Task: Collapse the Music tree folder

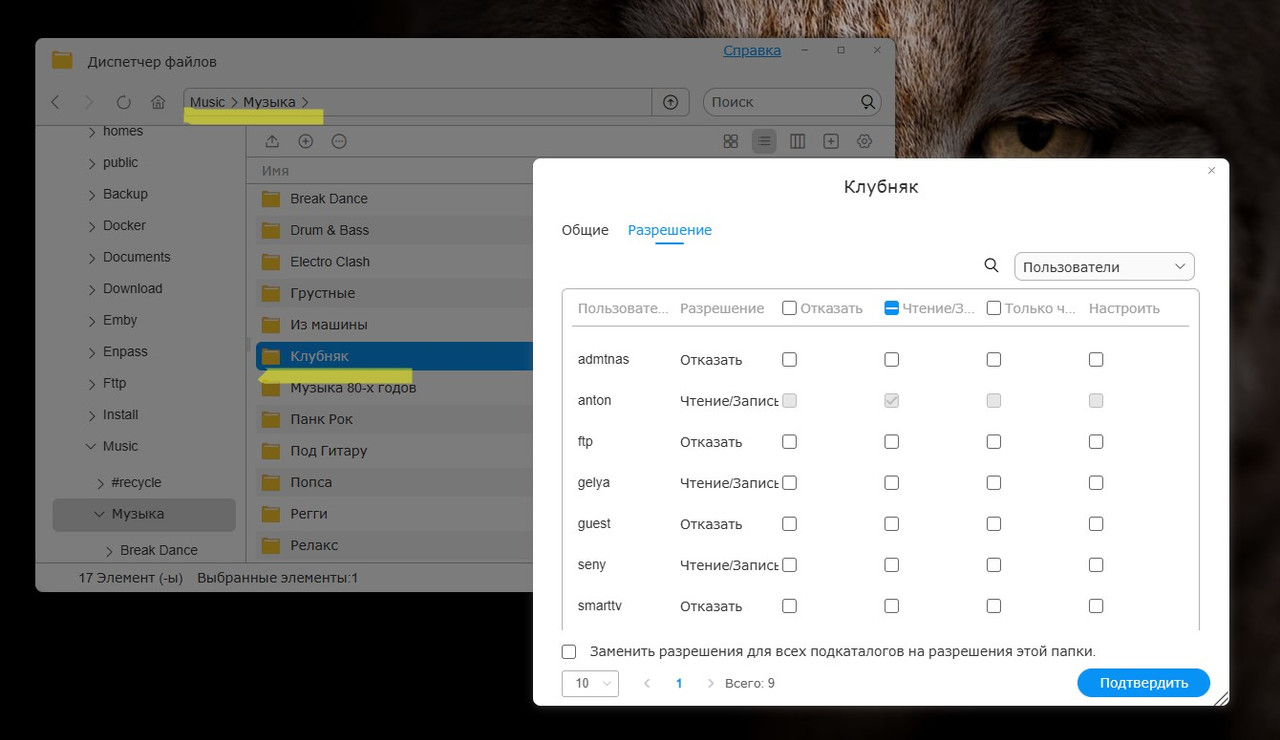Action: click(92, 447)
